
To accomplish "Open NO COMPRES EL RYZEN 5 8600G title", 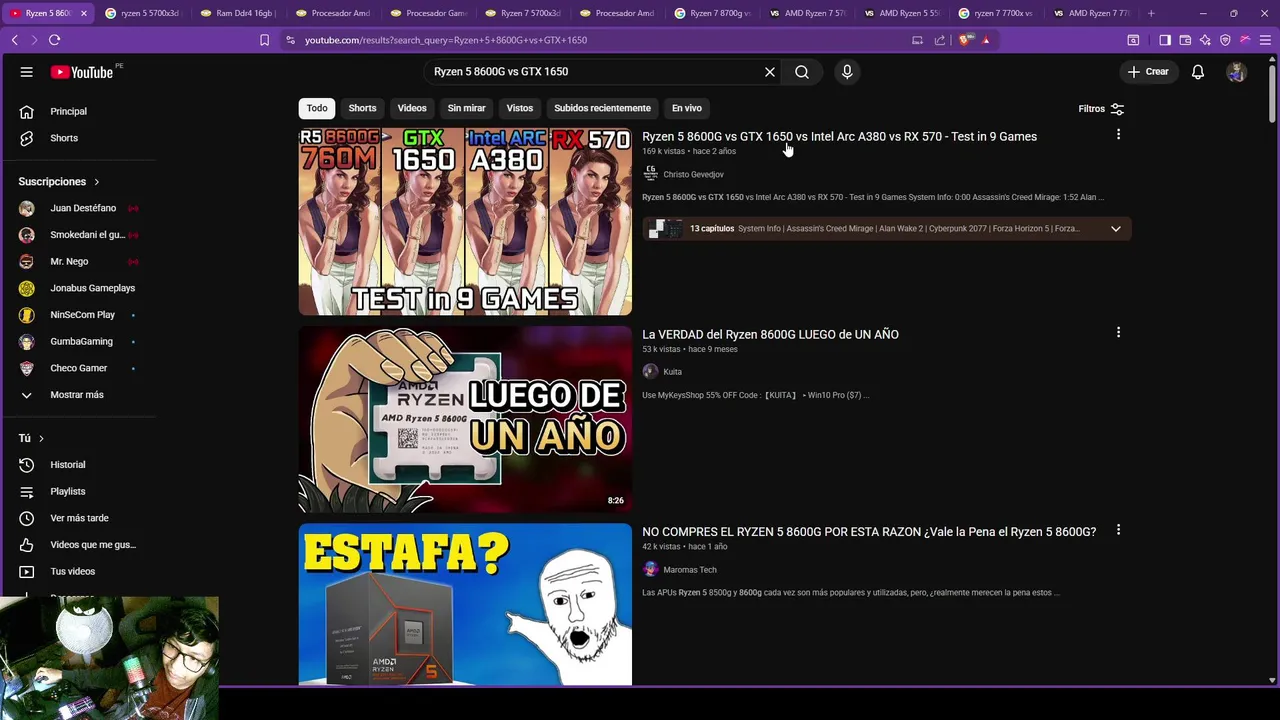I will pyautogui.click(x=869, y=532).
